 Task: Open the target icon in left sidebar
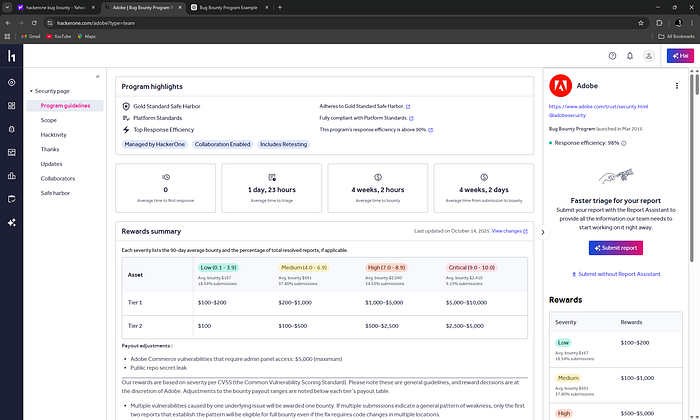12,83
